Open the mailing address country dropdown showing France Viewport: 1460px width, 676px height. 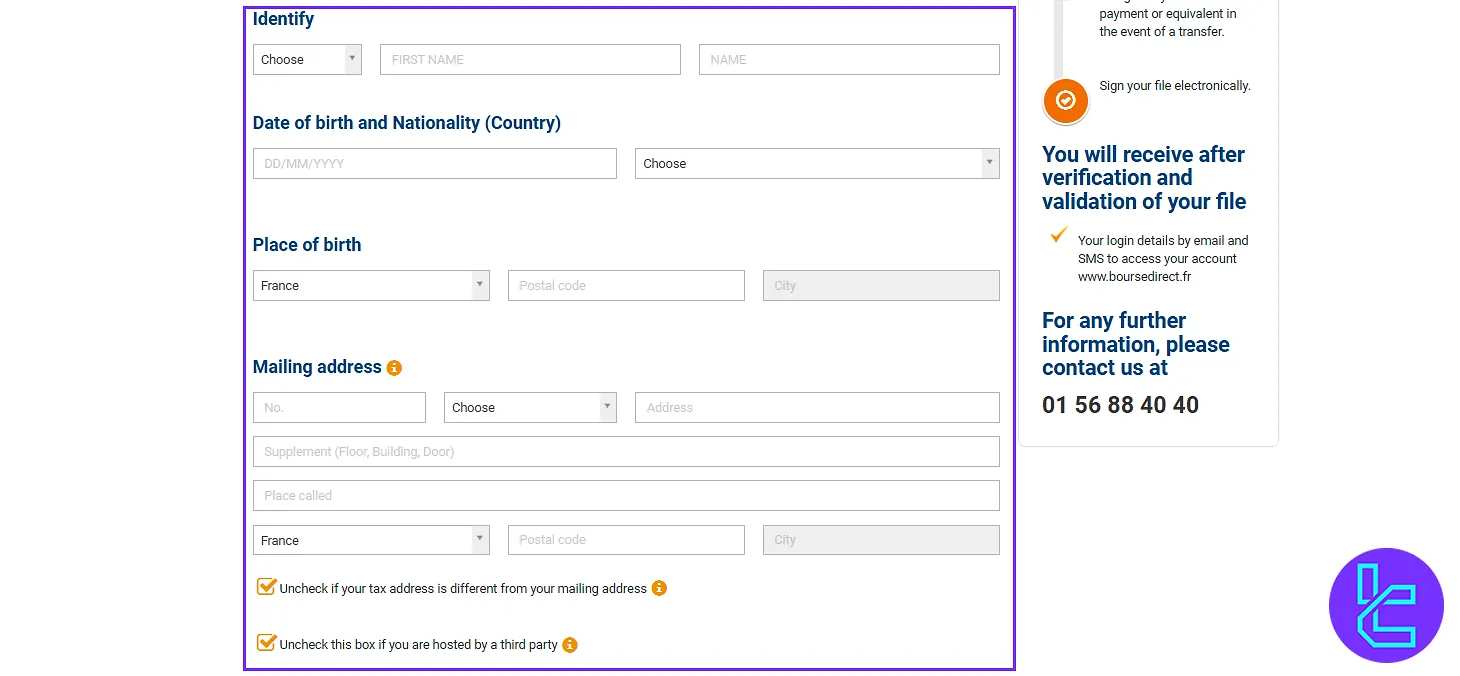(x=371, y=539)
